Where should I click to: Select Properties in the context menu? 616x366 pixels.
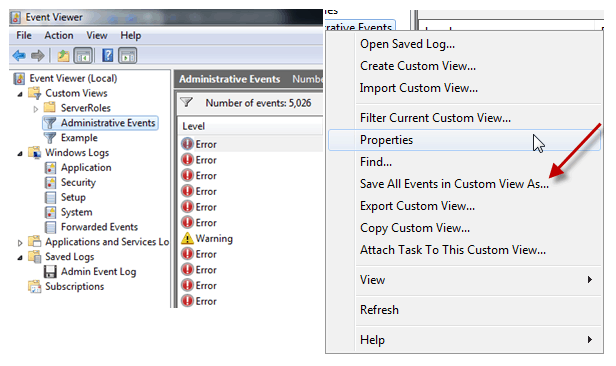(464, 140)
